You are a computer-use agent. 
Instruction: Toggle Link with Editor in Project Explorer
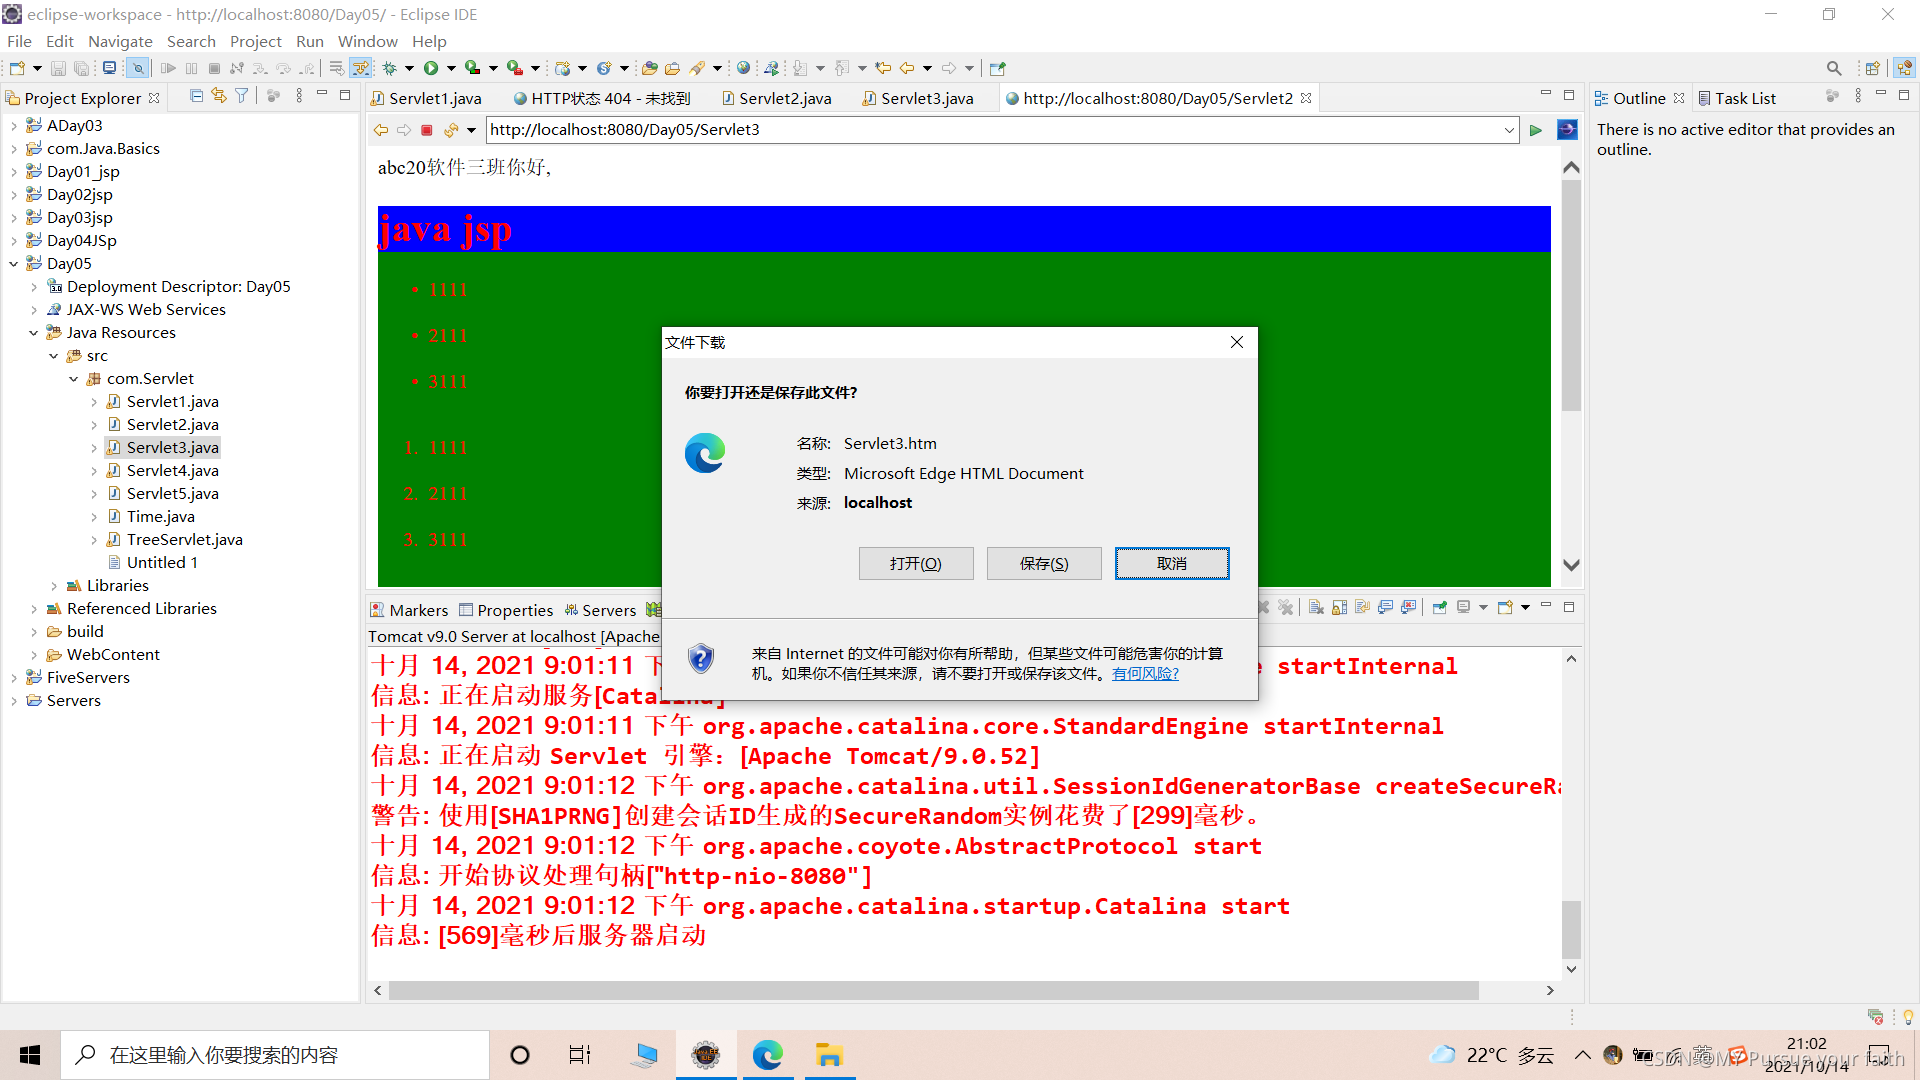(x=219, y=96)
